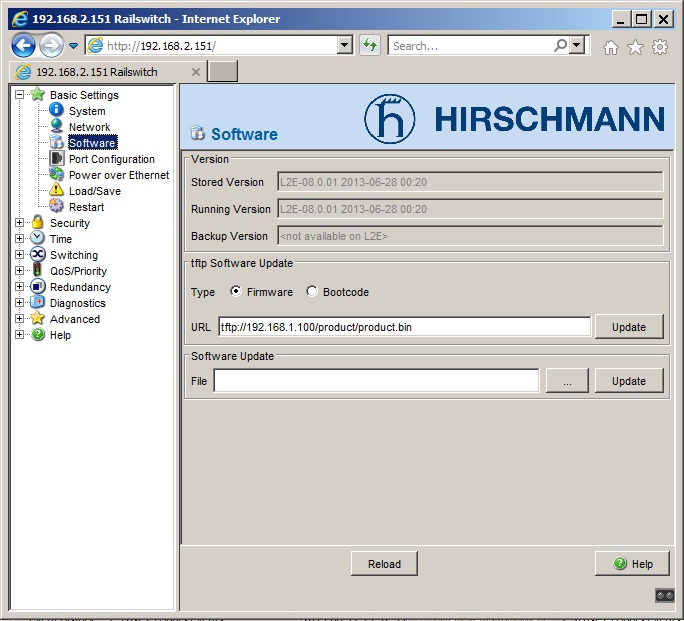Open Internet Explorer favorites star icon
Image resolution: width=684 pixels, height=621 pixels.
click(635, 47)
